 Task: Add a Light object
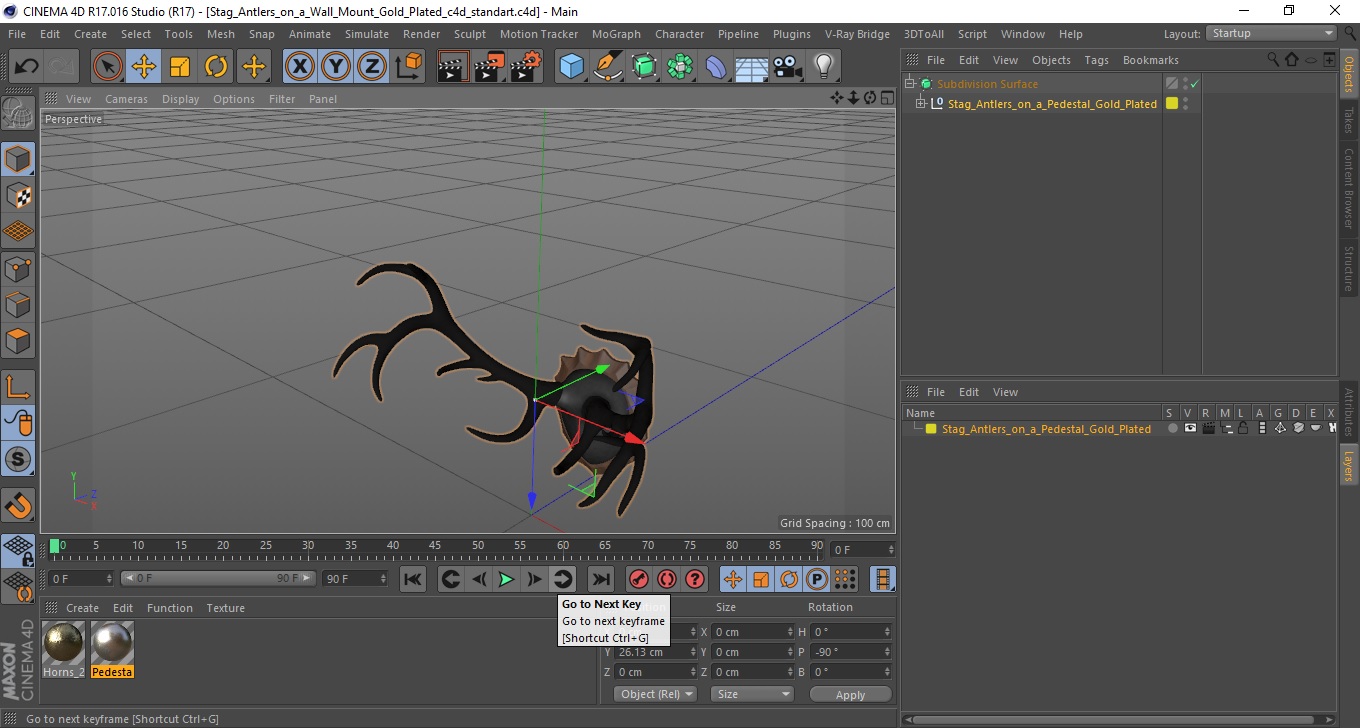tap(823, 67)
